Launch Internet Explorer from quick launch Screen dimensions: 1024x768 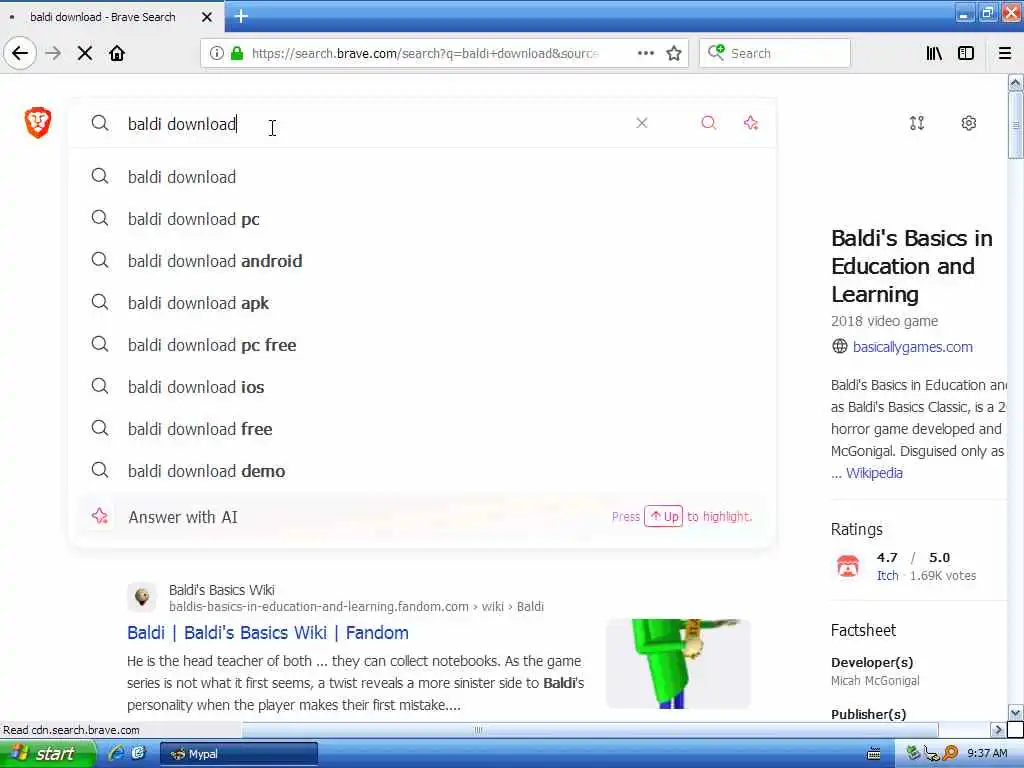click(116, 753)
